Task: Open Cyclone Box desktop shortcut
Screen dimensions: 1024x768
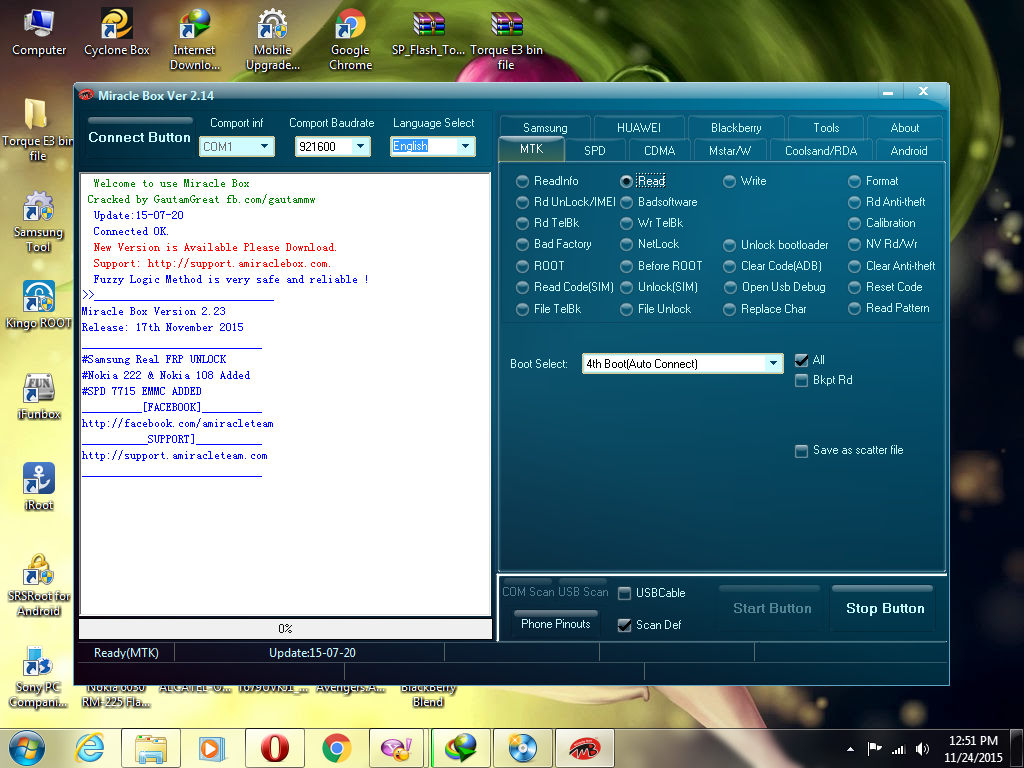Action: (116, 33)
